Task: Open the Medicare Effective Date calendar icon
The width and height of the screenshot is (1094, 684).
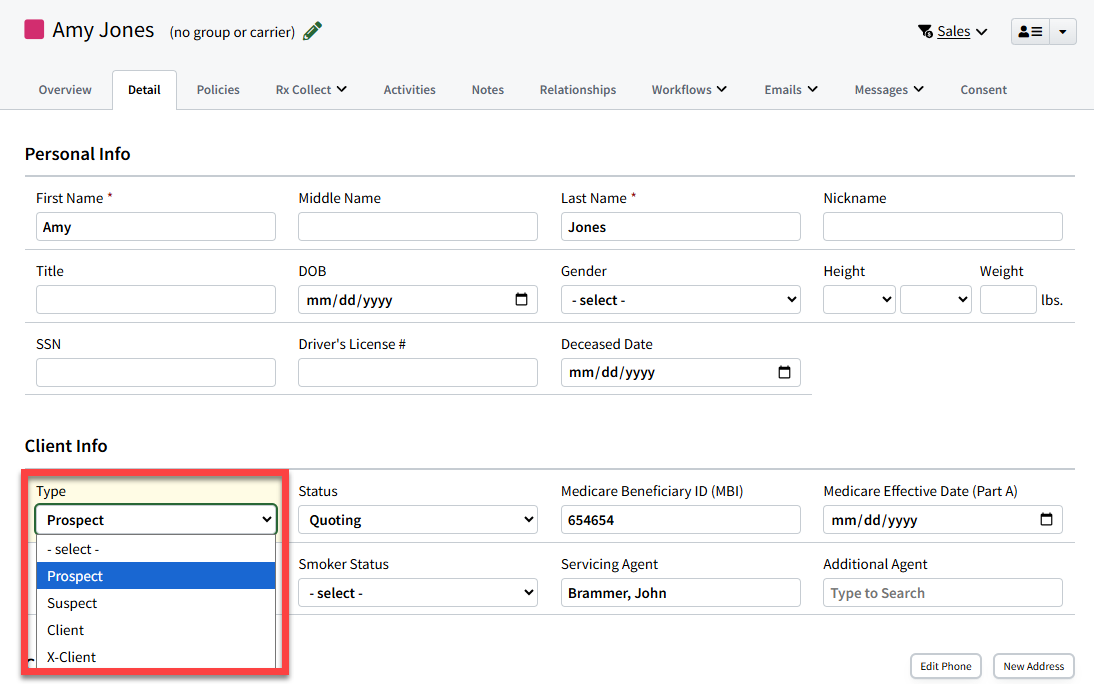Action: [1046, 519]
